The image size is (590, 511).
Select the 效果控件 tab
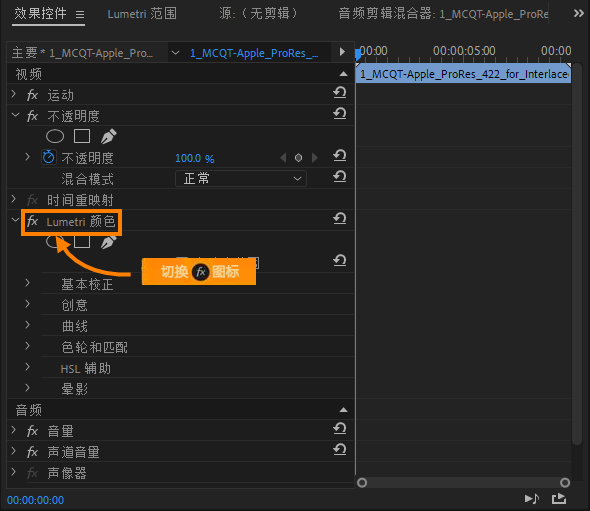[x=40, y=14]
